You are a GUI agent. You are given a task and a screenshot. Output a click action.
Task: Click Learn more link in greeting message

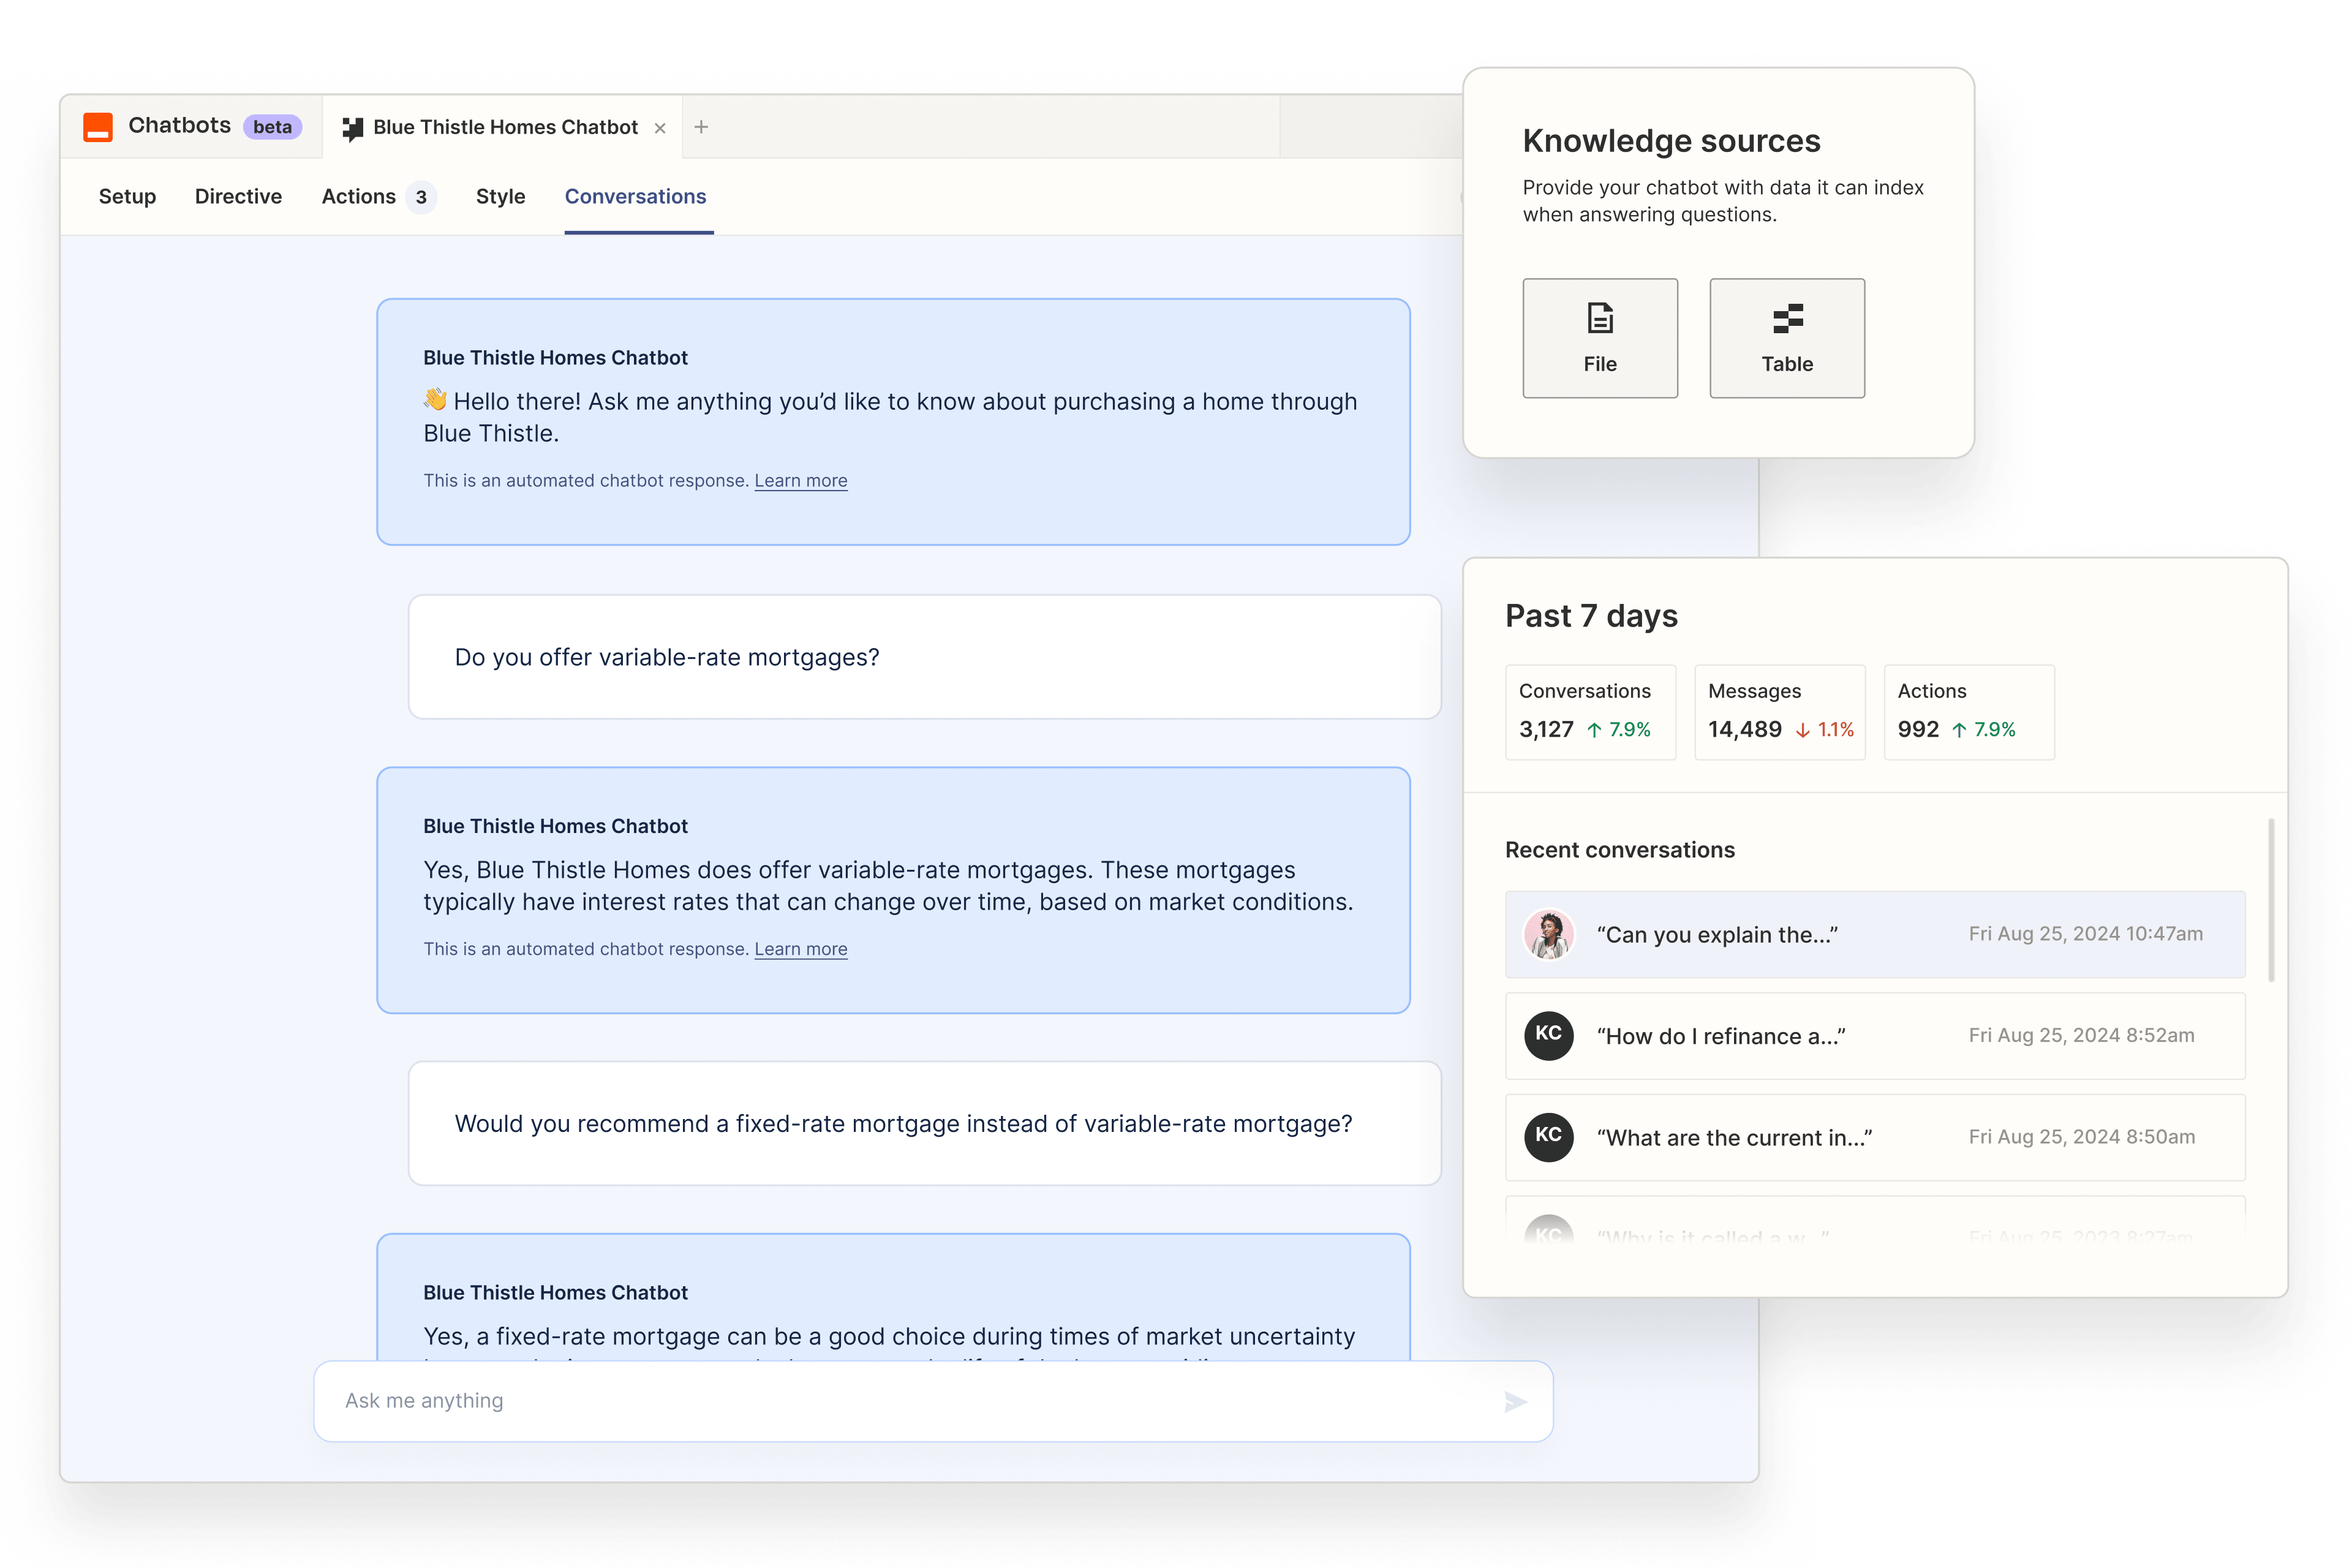(x=800, y=481)
